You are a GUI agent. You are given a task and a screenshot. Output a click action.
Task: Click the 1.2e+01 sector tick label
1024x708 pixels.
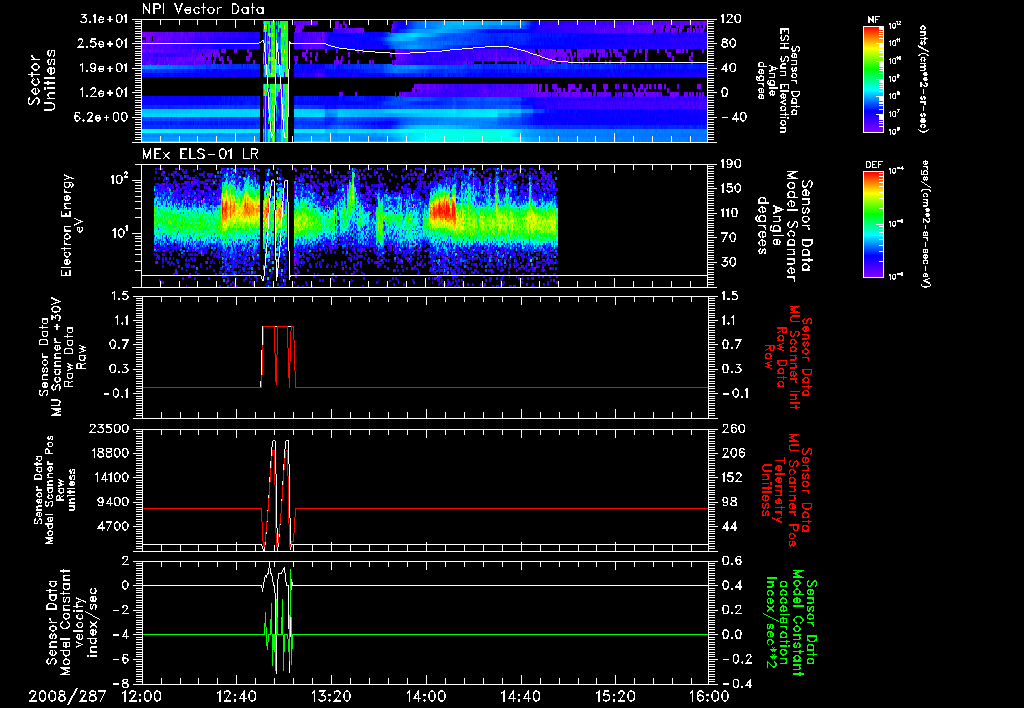coord(105,93)
